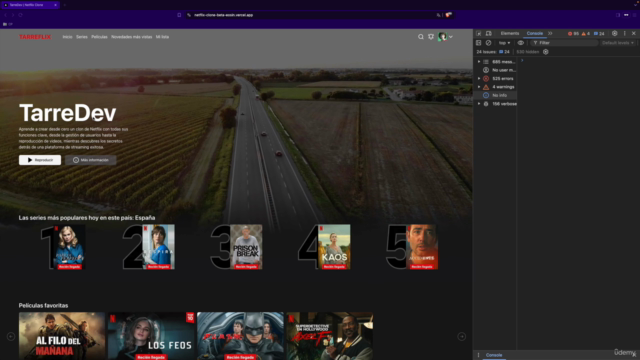
Task: Open the Películas nav link
Action: point(99,37)
